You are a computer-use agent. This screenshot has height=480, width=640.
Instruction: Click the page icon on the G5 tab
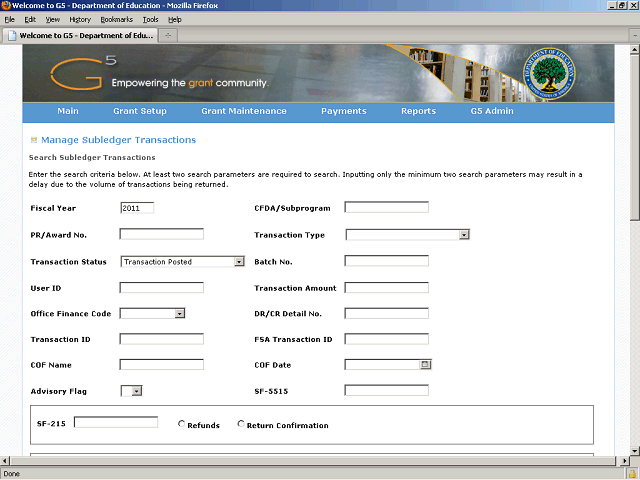(12, 36)
